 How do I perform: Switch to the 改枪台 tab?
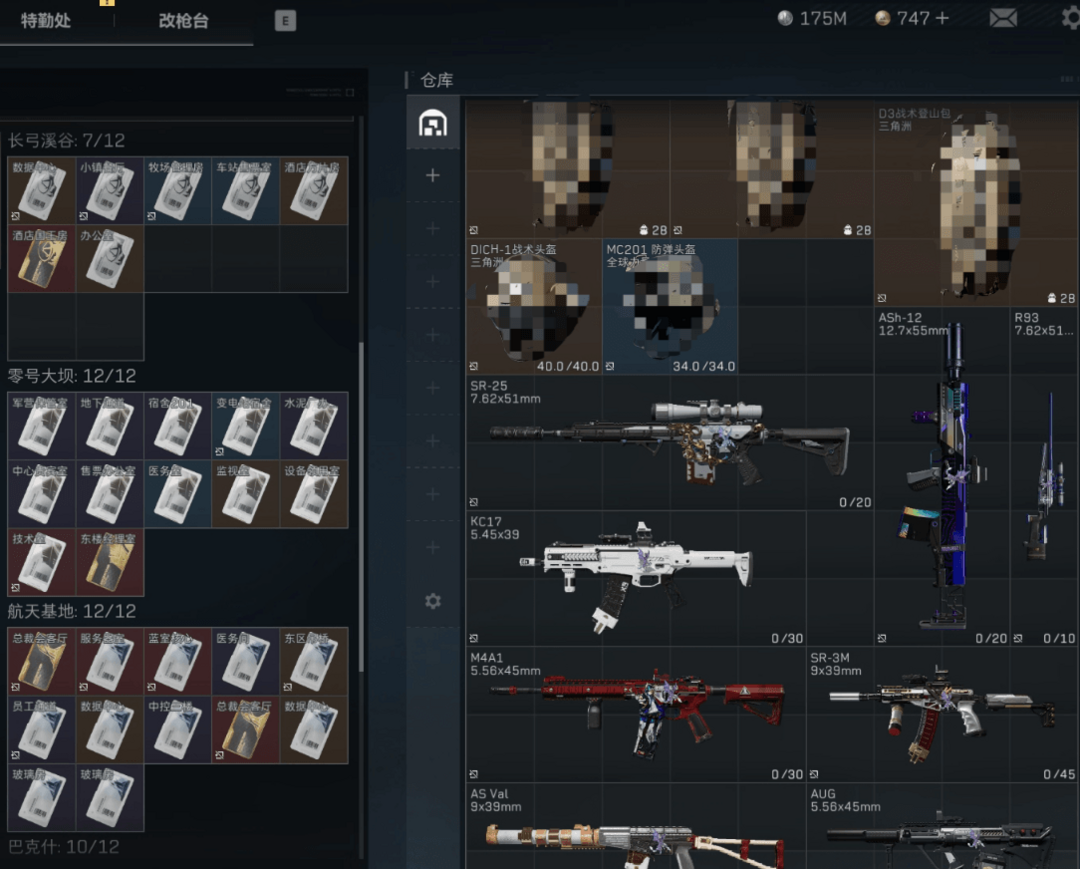(x=184, y=21)
